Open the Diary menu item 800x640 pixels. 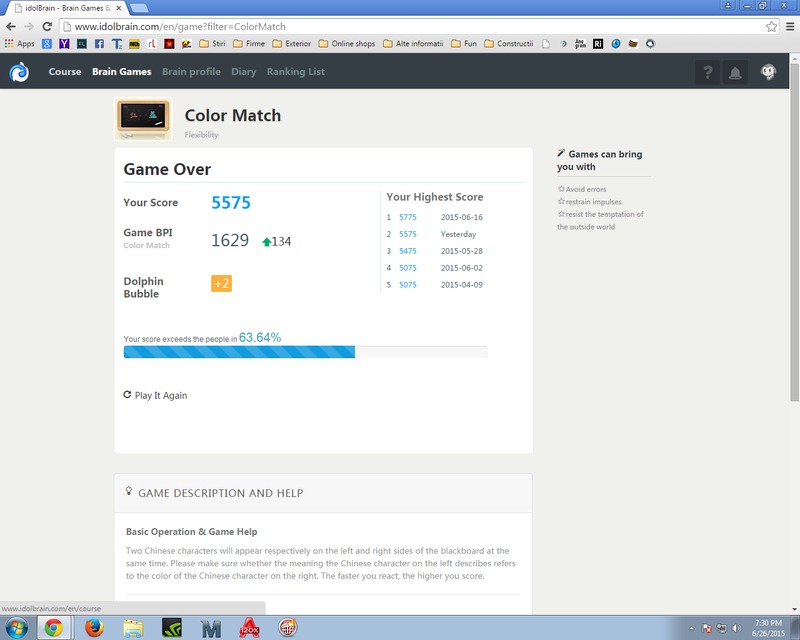coord(243,72)
